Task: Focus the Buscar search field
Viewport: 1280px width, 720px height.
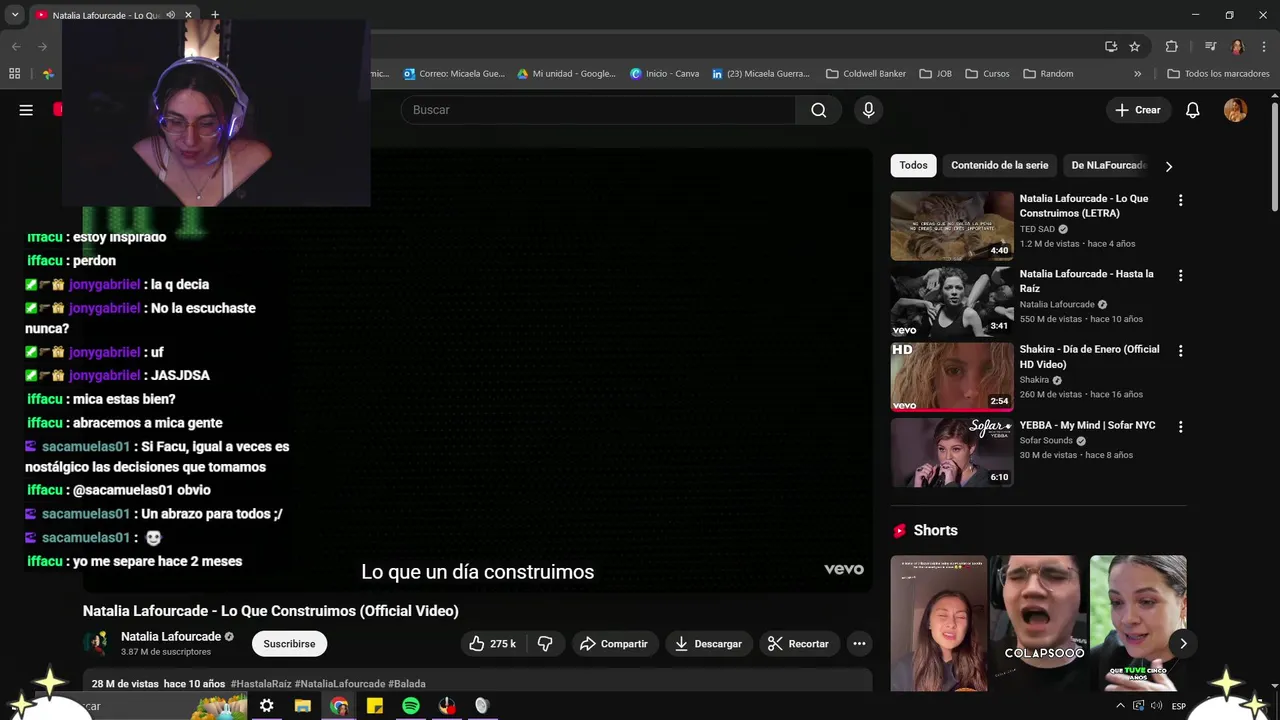Action: [x=598, y=110]
